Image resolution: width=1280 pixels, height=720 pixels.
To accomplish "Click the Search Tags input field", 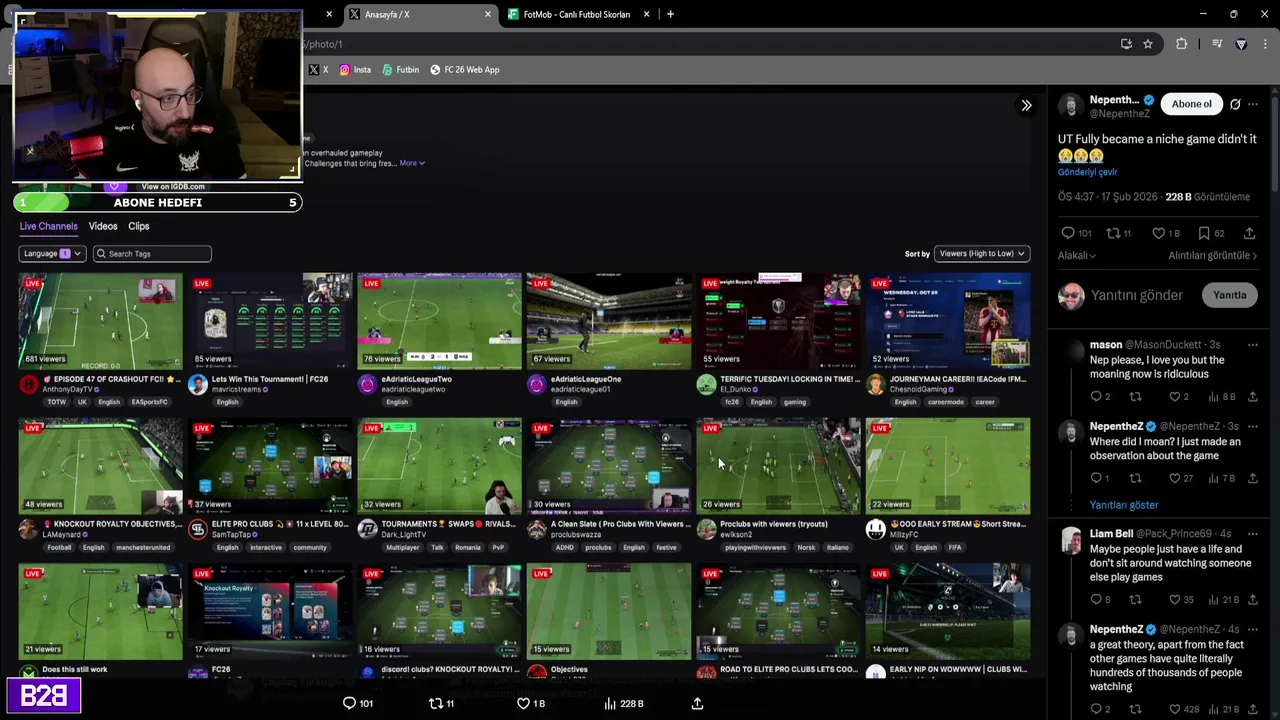I will [152, 254].
